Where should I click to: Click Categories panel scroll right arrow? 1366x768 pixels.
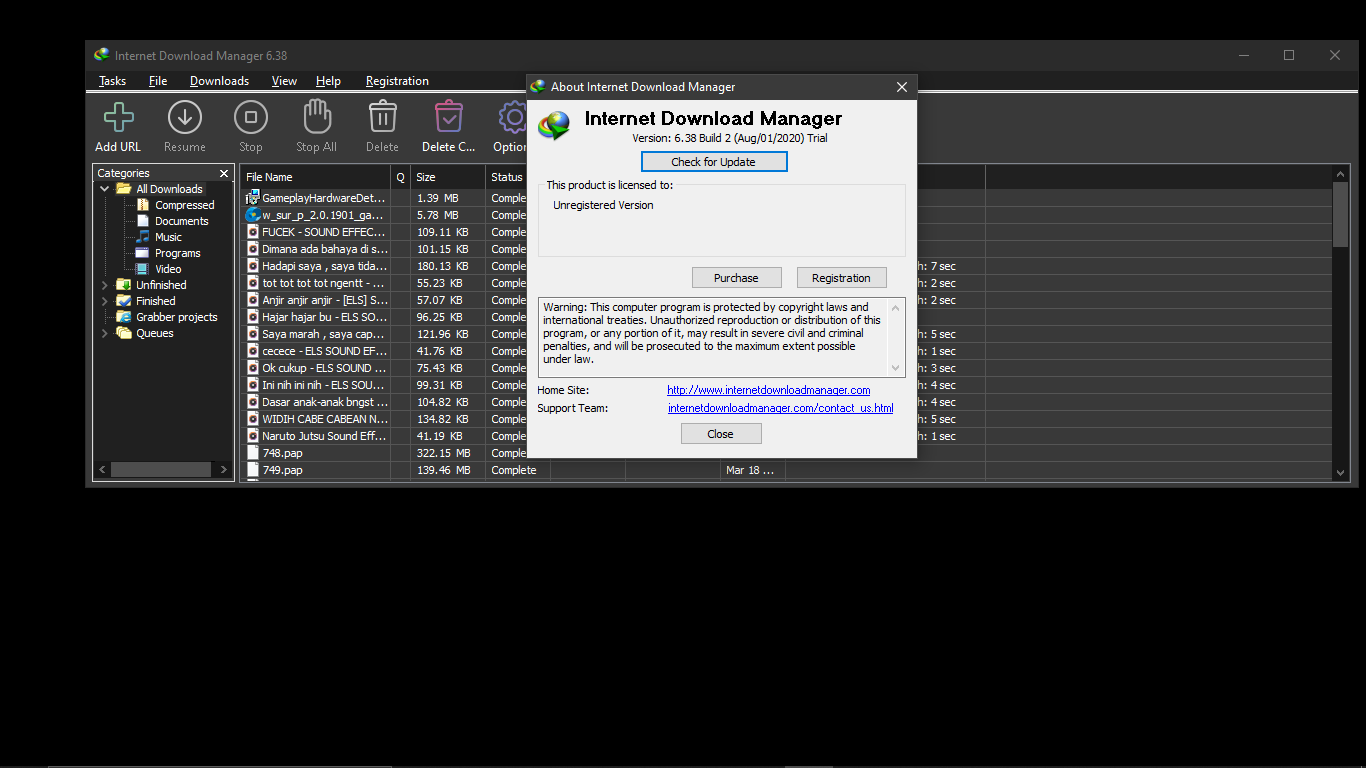(x=223, y=469)
